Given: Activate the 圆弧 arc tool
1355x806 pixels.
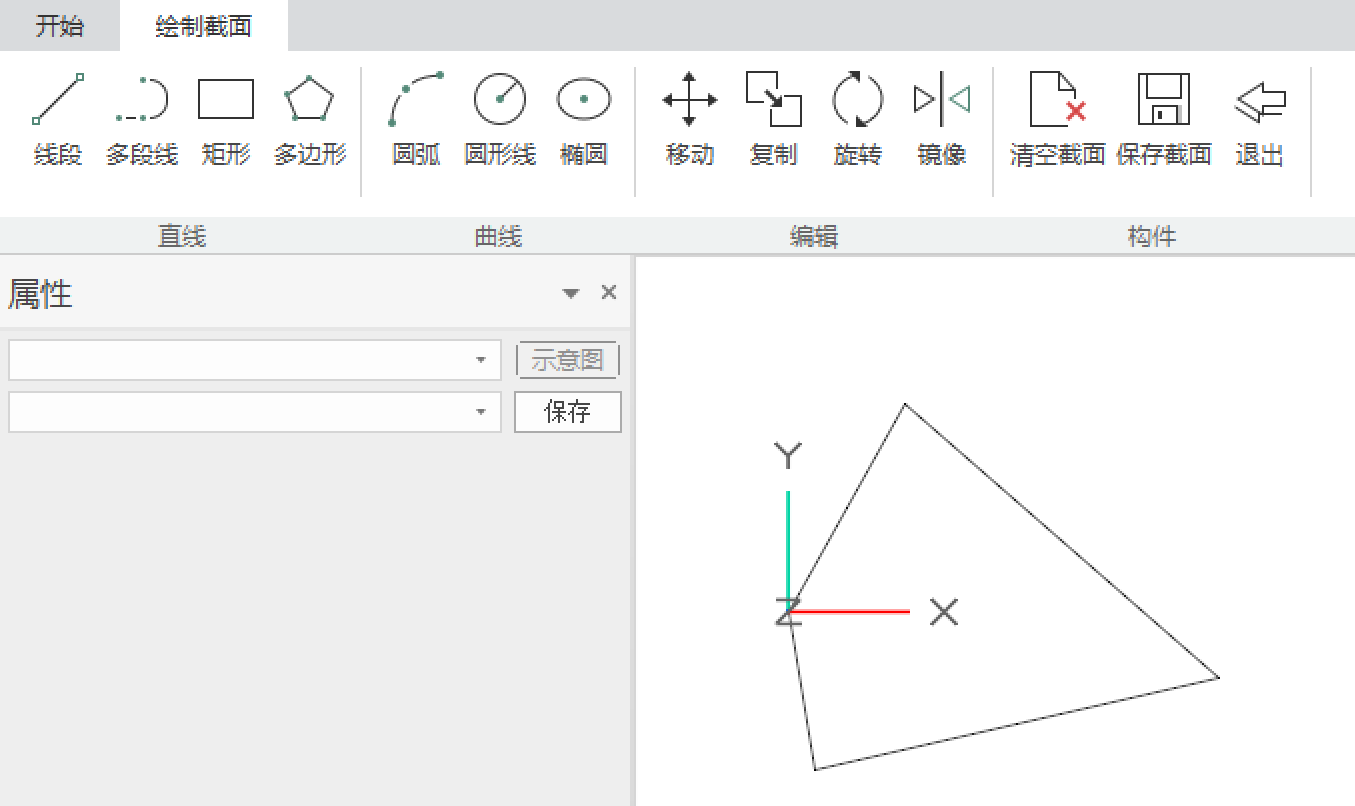Looking at the screenshot, I should point(416,118).
